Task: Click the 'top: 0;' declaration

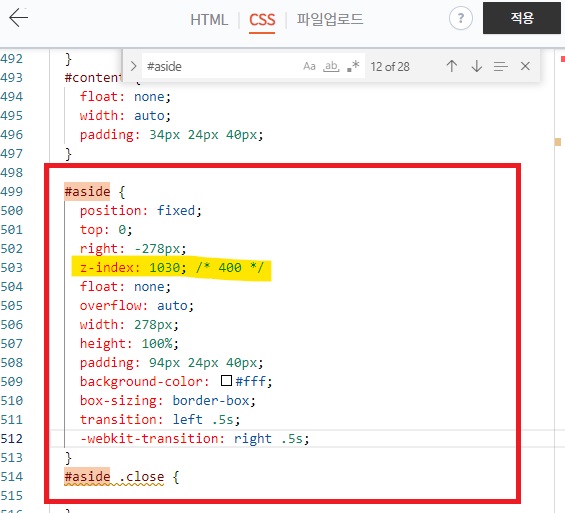Action: tap(106, 230)
